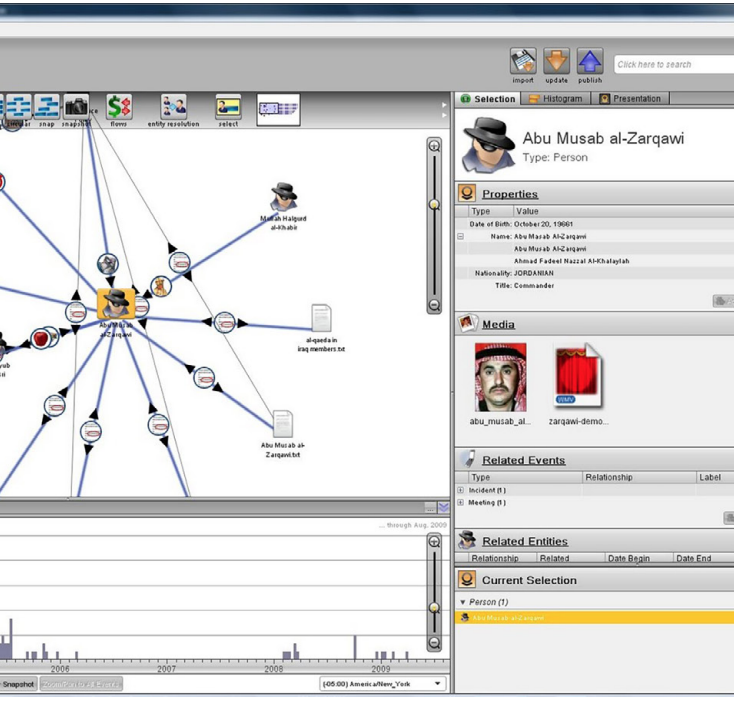Open the abu_musab_al portrait media thumbnail
734x716 pixels.
pos(501,378)
